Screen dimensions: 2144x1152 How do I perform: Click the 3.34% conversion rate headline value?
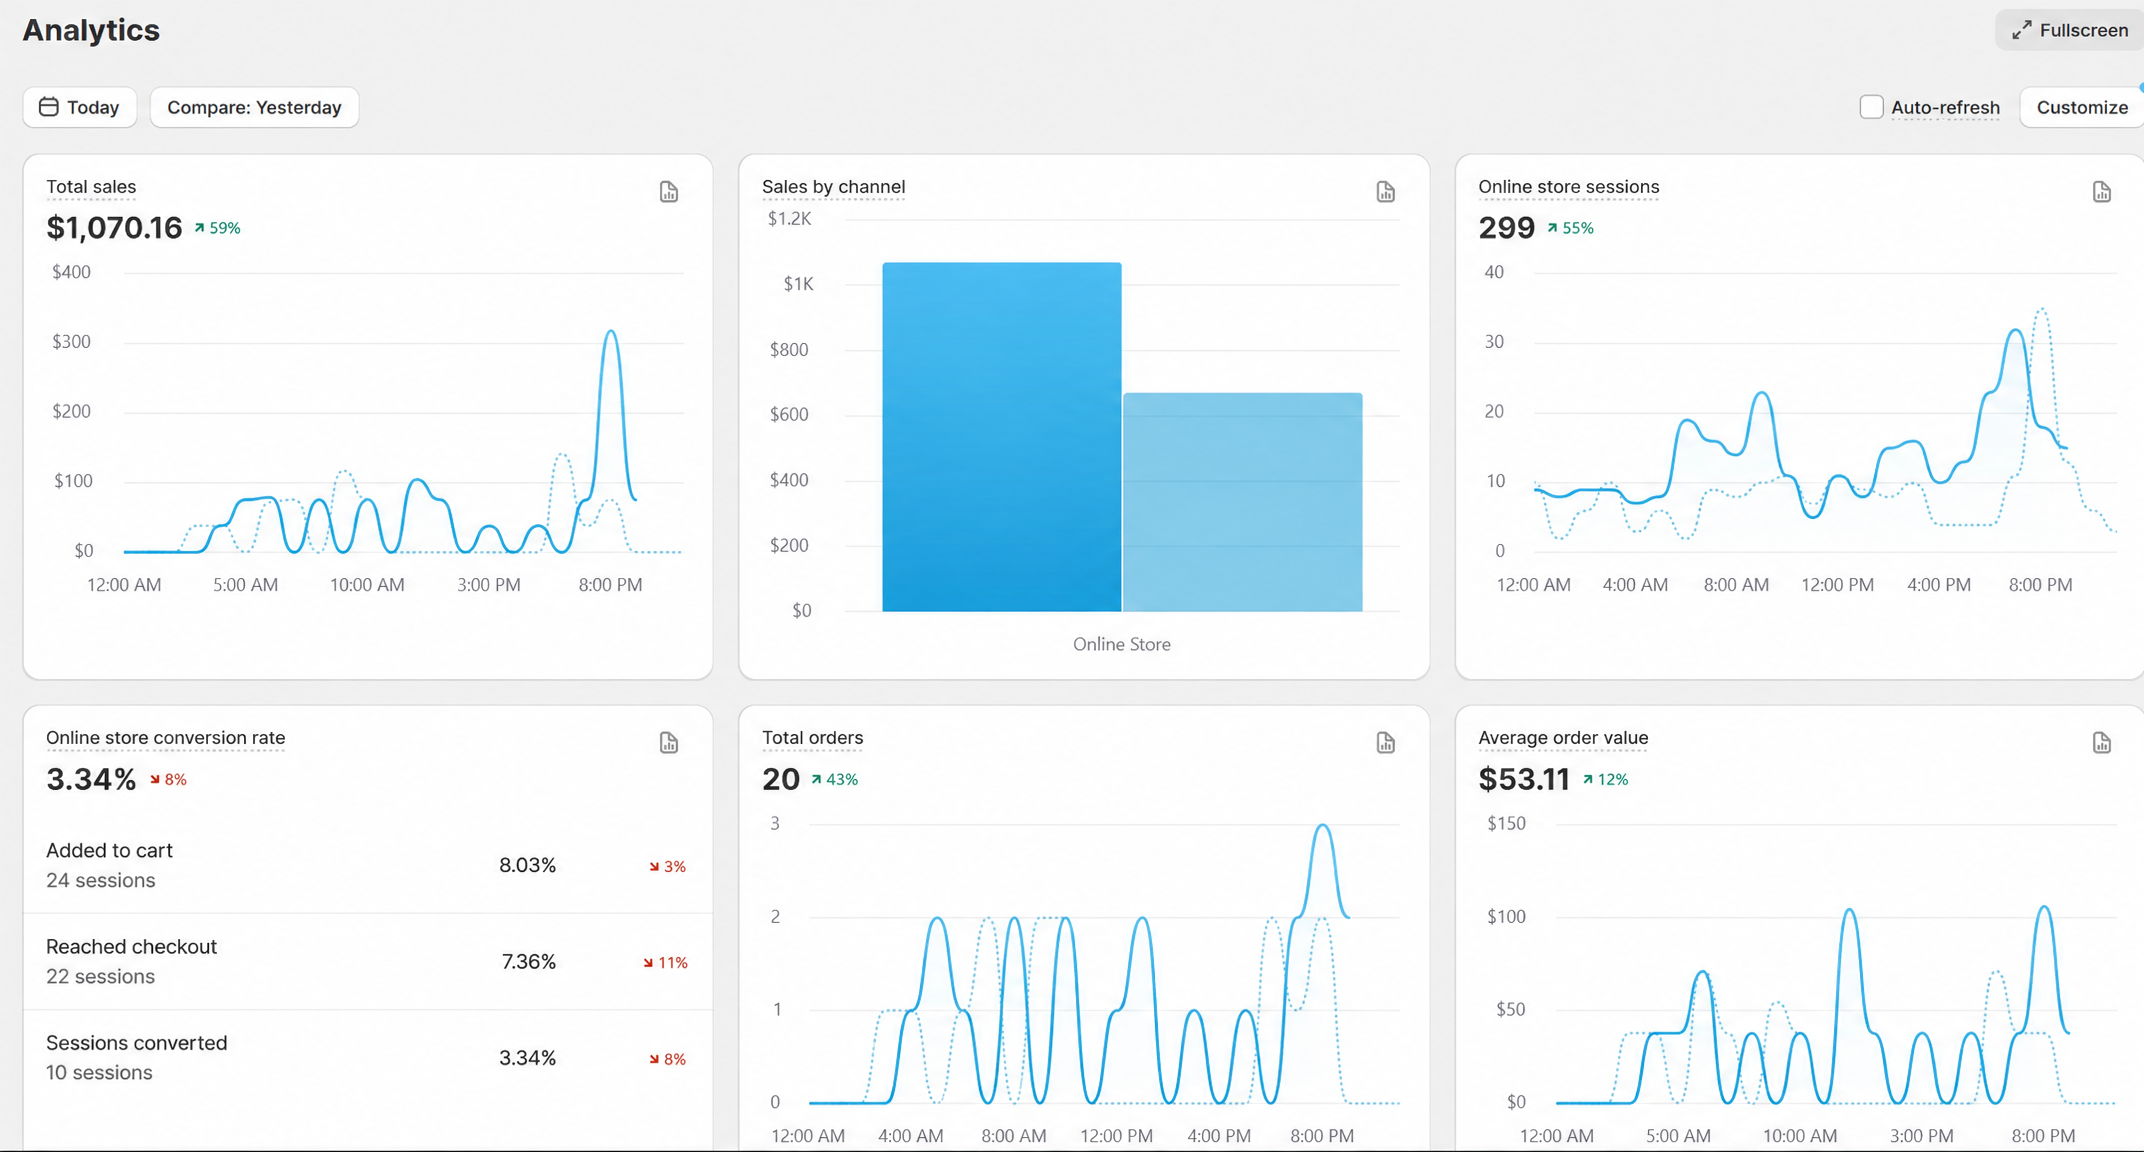[x=91, y=779]
